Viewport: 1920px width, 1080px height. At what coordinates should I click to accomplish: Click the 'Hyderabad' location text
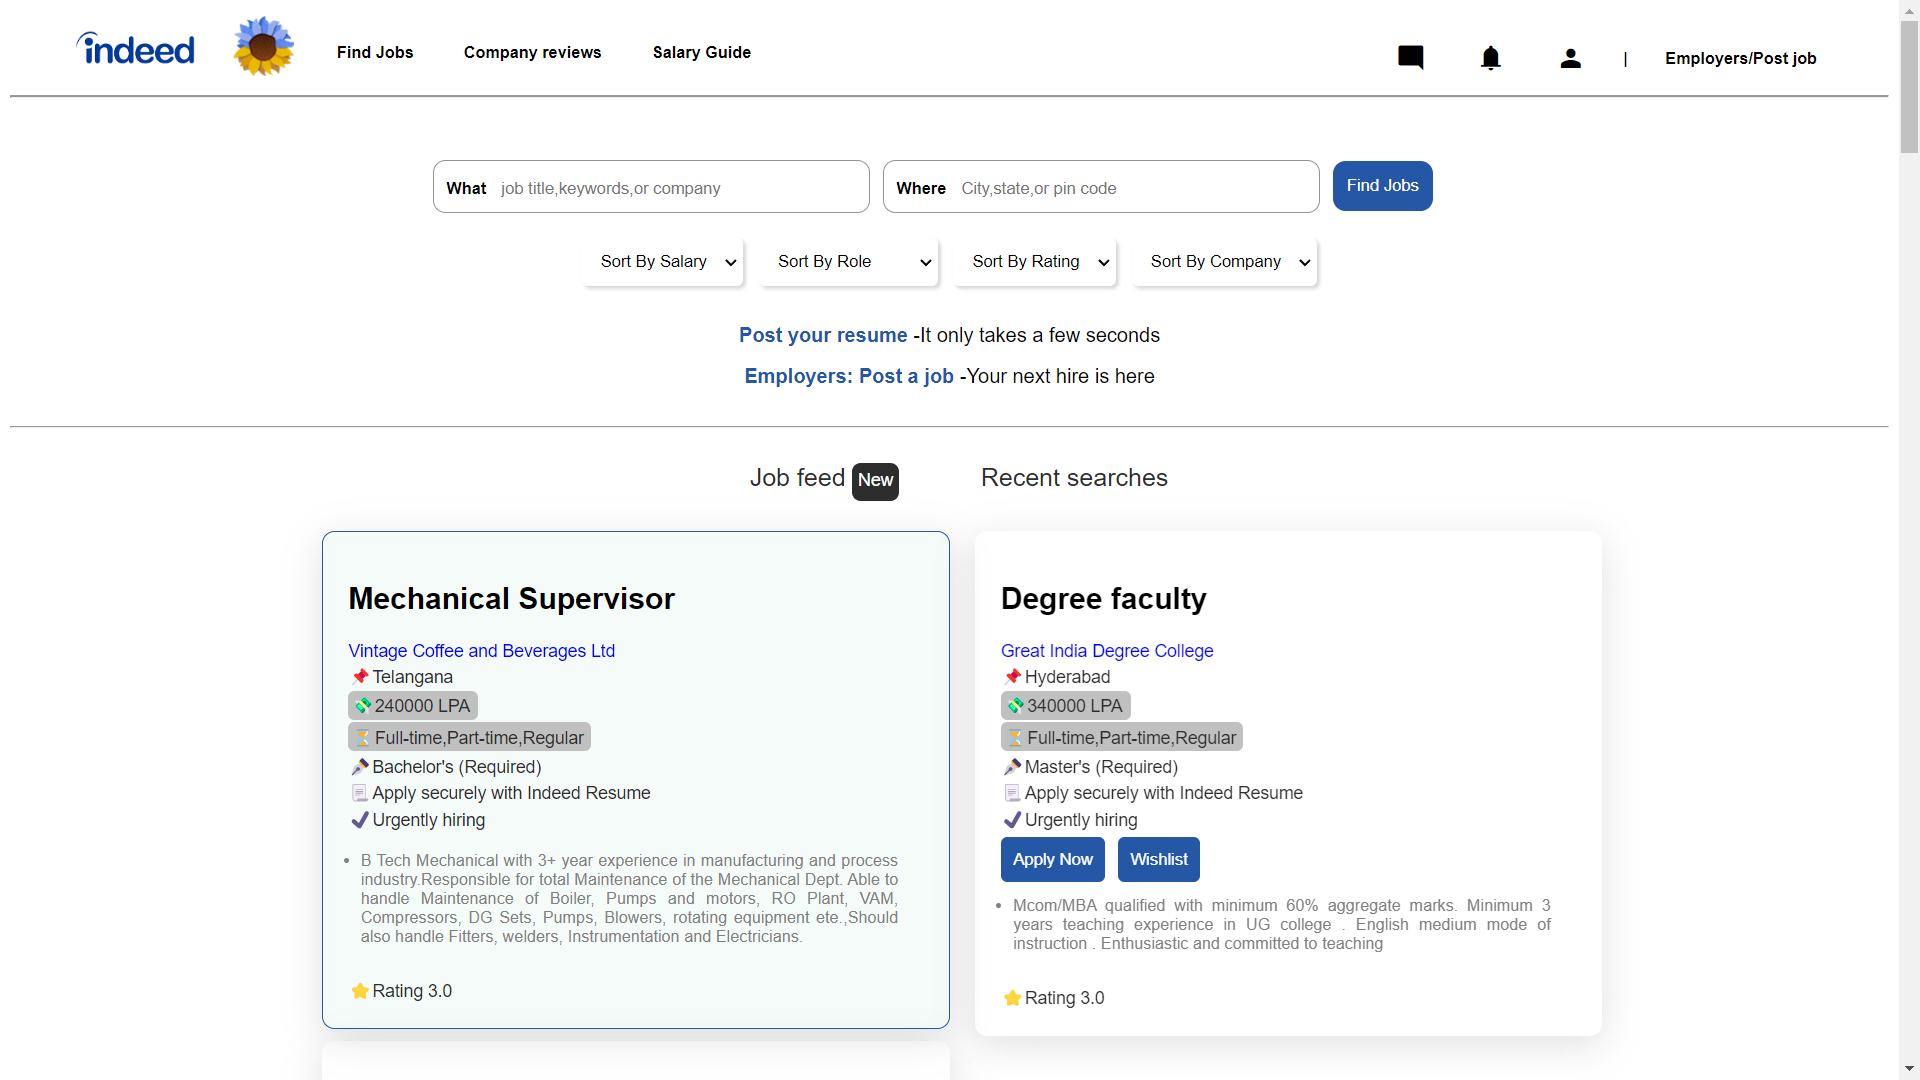(x=1068, y=677)
